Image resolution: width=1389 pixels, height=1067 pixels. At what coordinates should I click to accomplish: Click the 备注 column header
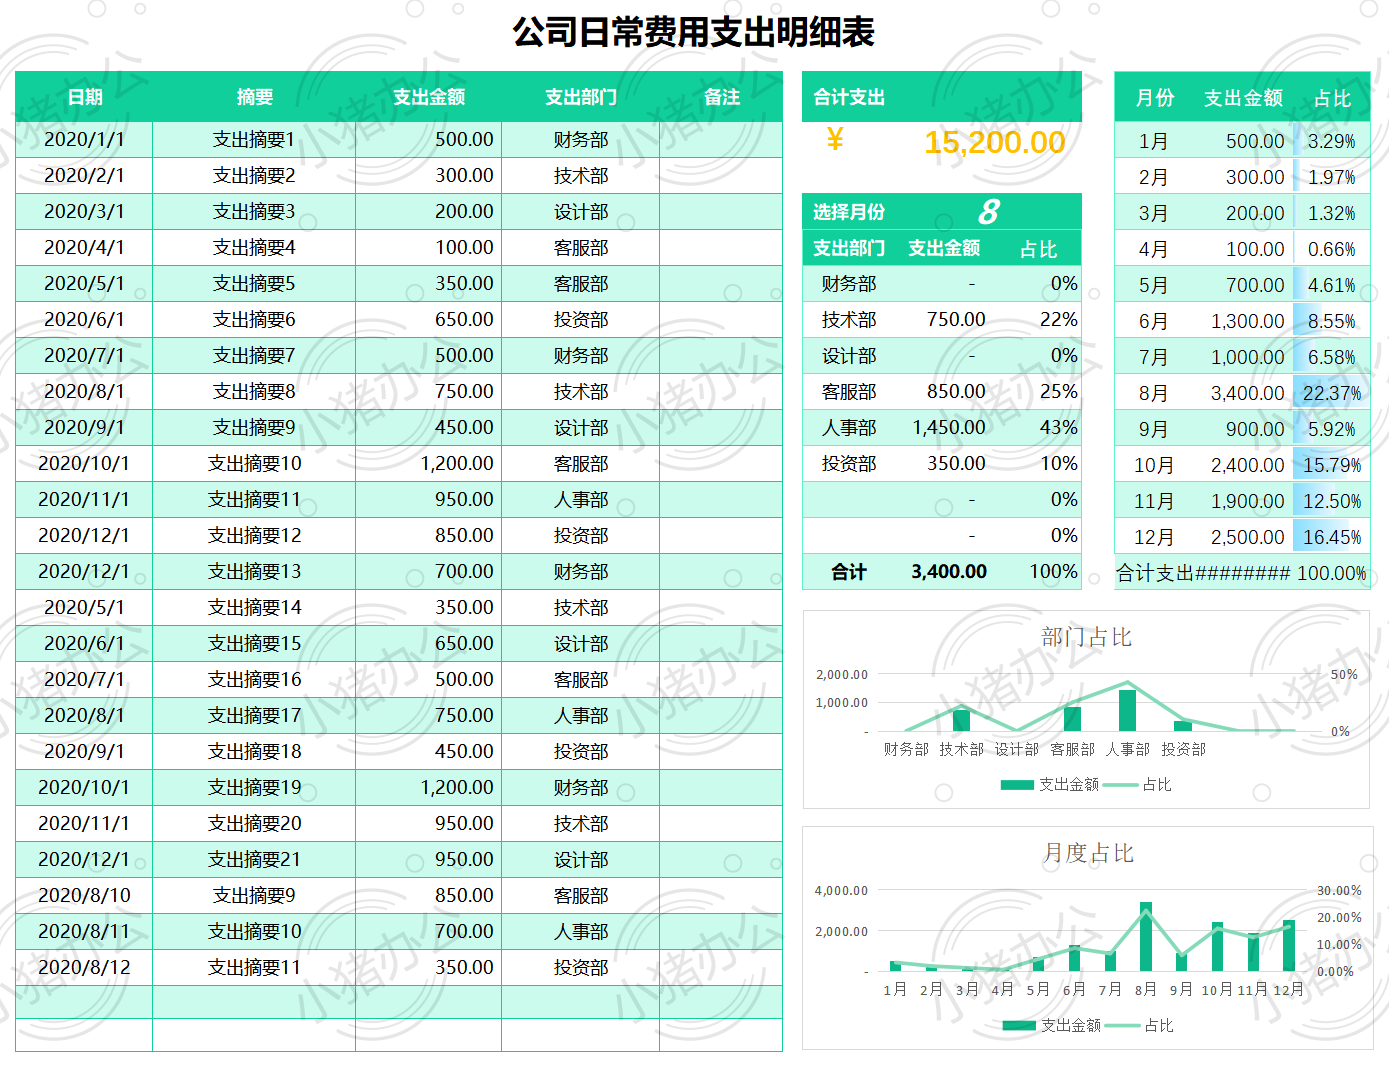721,97
